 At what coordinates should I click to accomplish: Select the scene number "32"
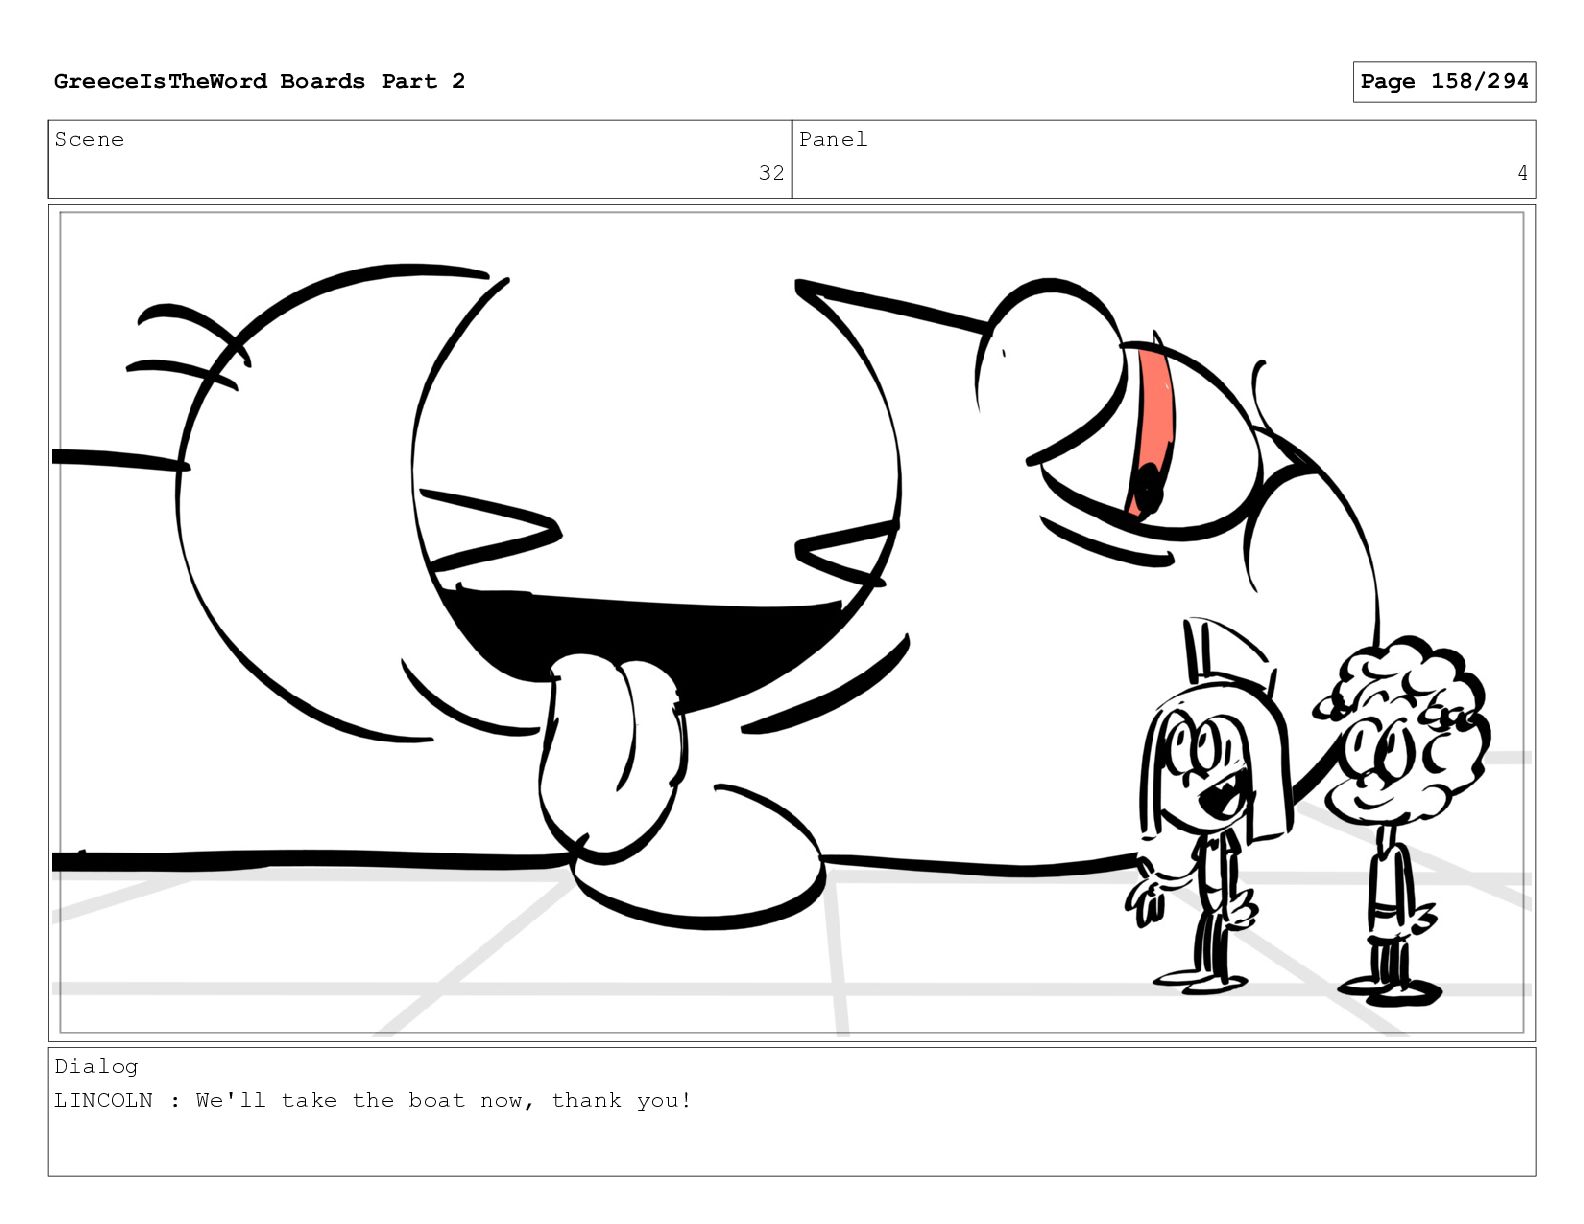[x=771, y=173]
